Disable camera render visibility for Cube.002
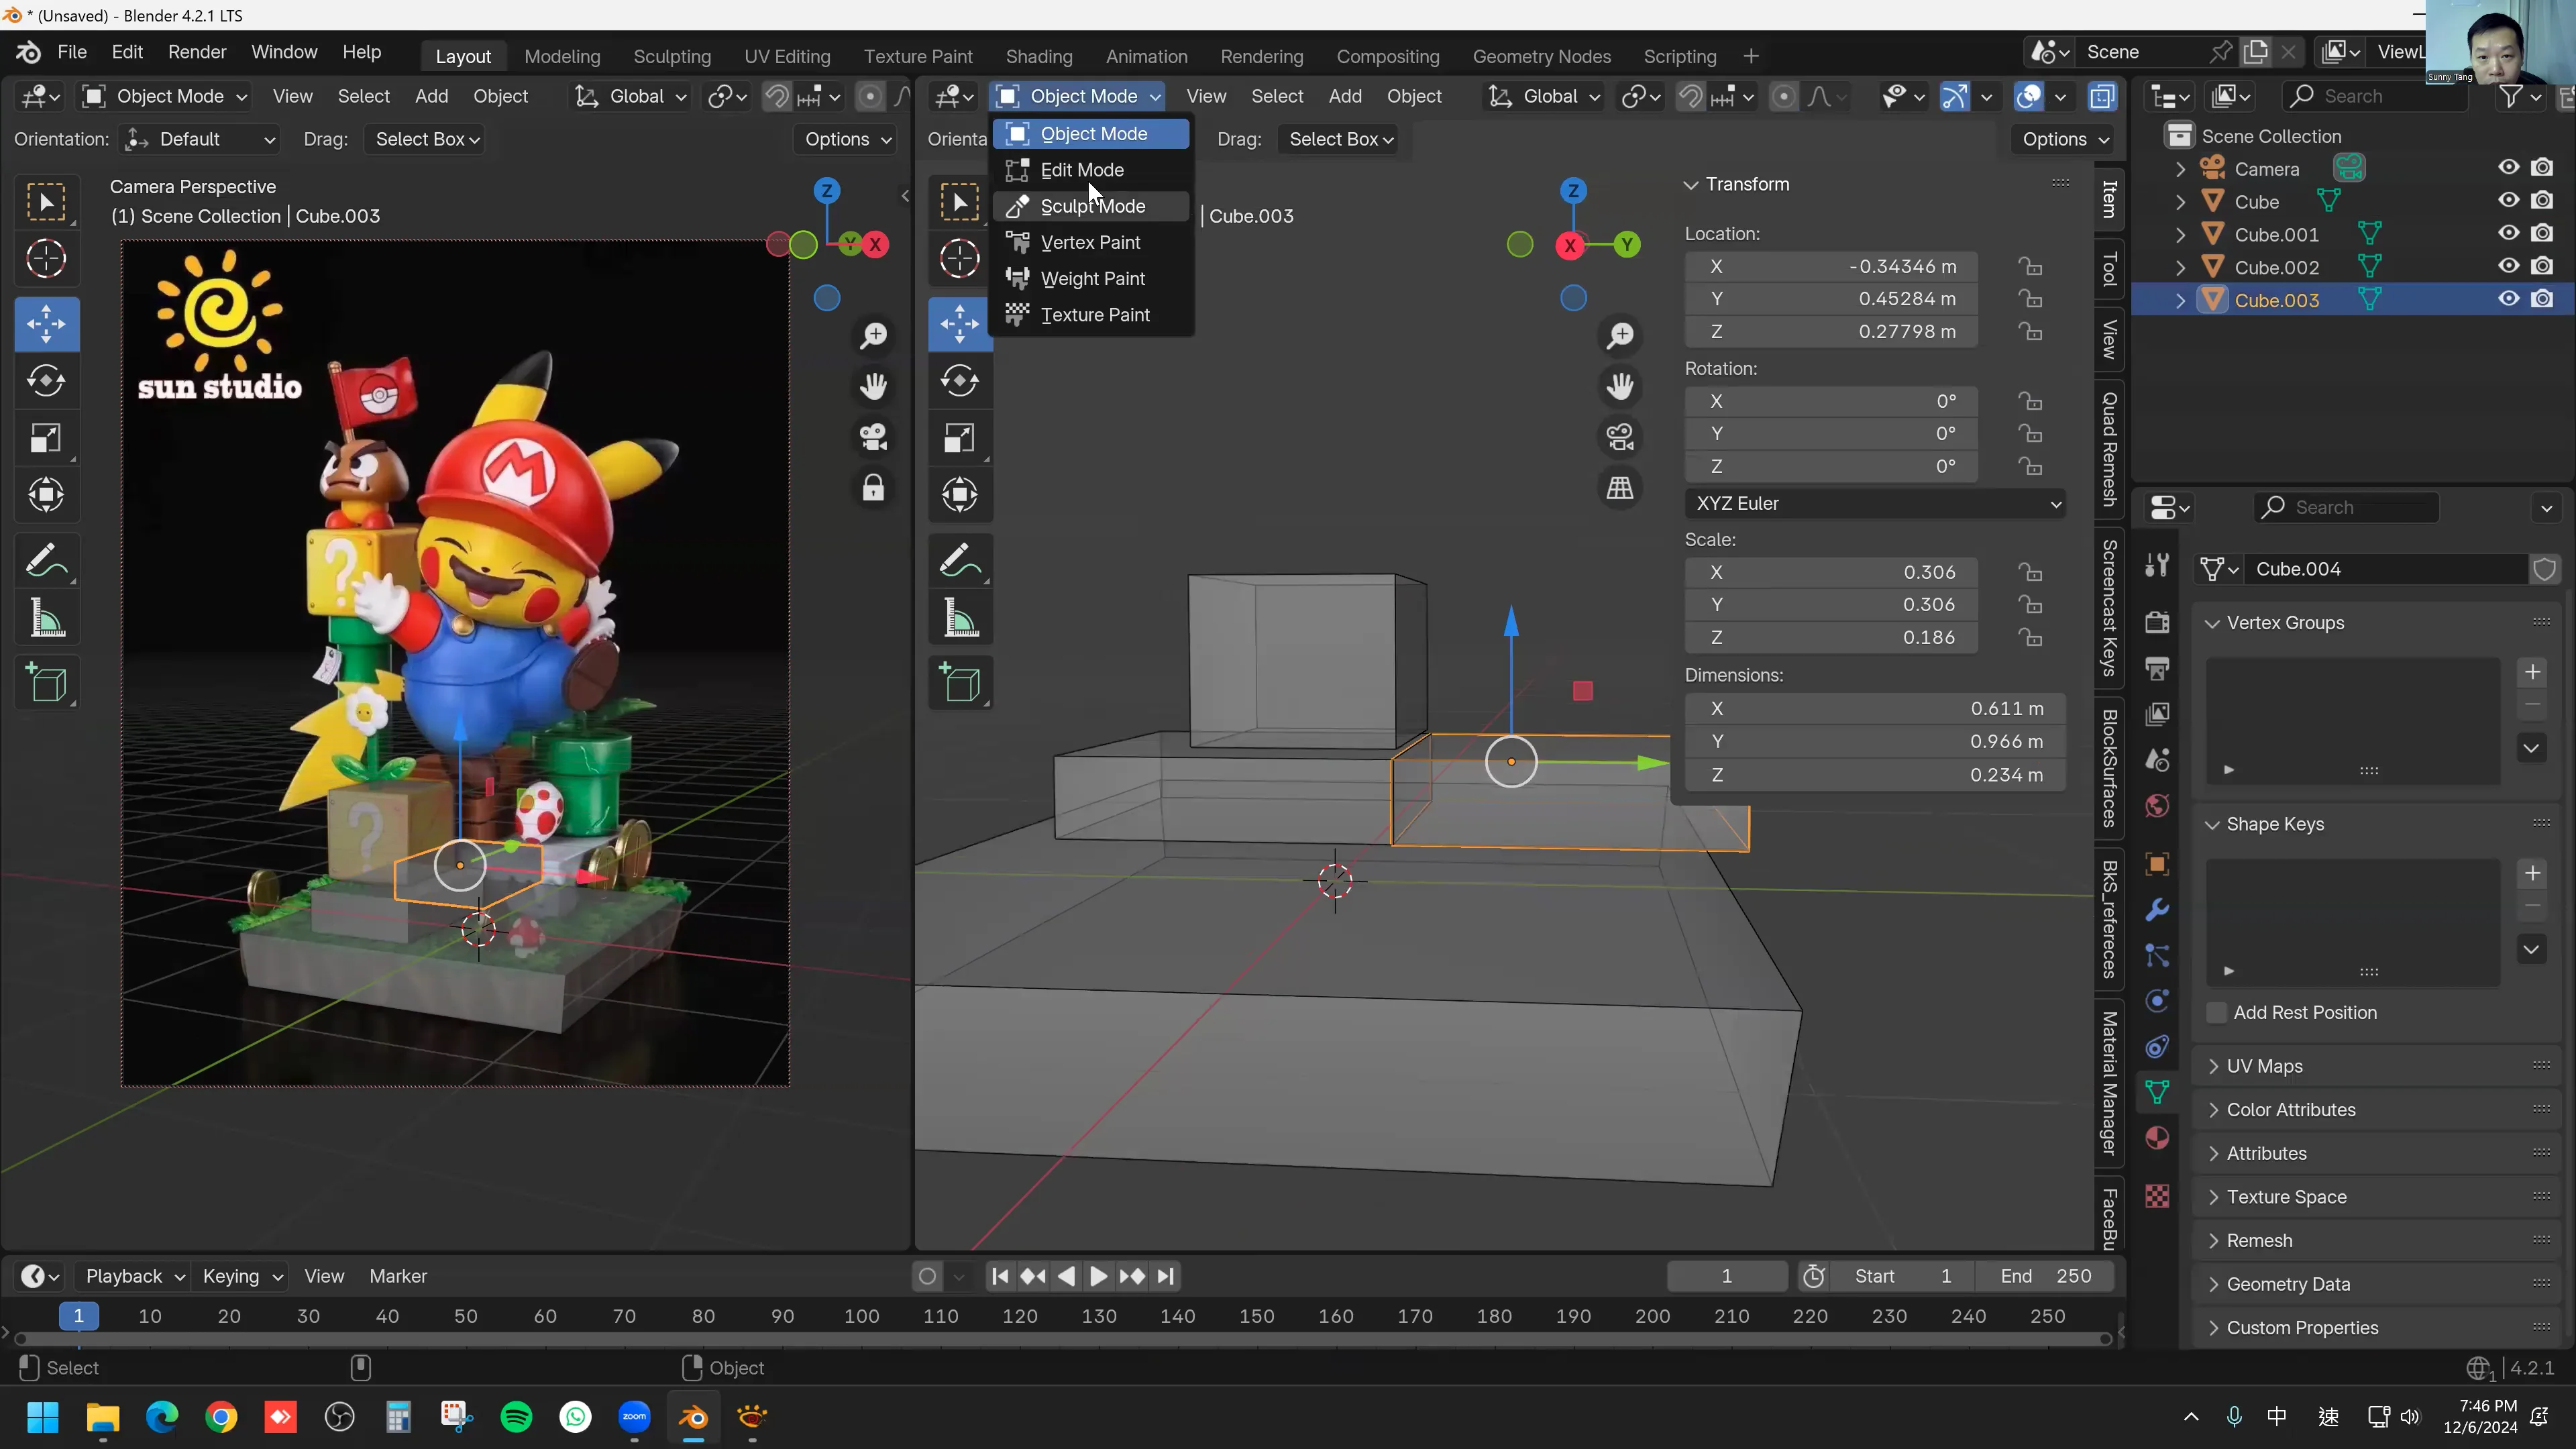Viewport: 2576px width, 1449px height. [x=2543, y=265]
